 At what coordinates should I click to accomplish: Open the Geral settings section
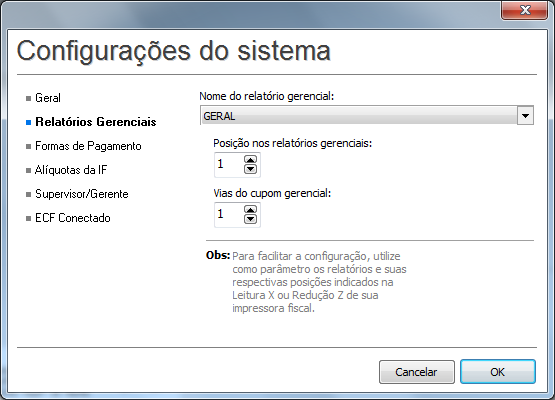click(x=48, y=98)
